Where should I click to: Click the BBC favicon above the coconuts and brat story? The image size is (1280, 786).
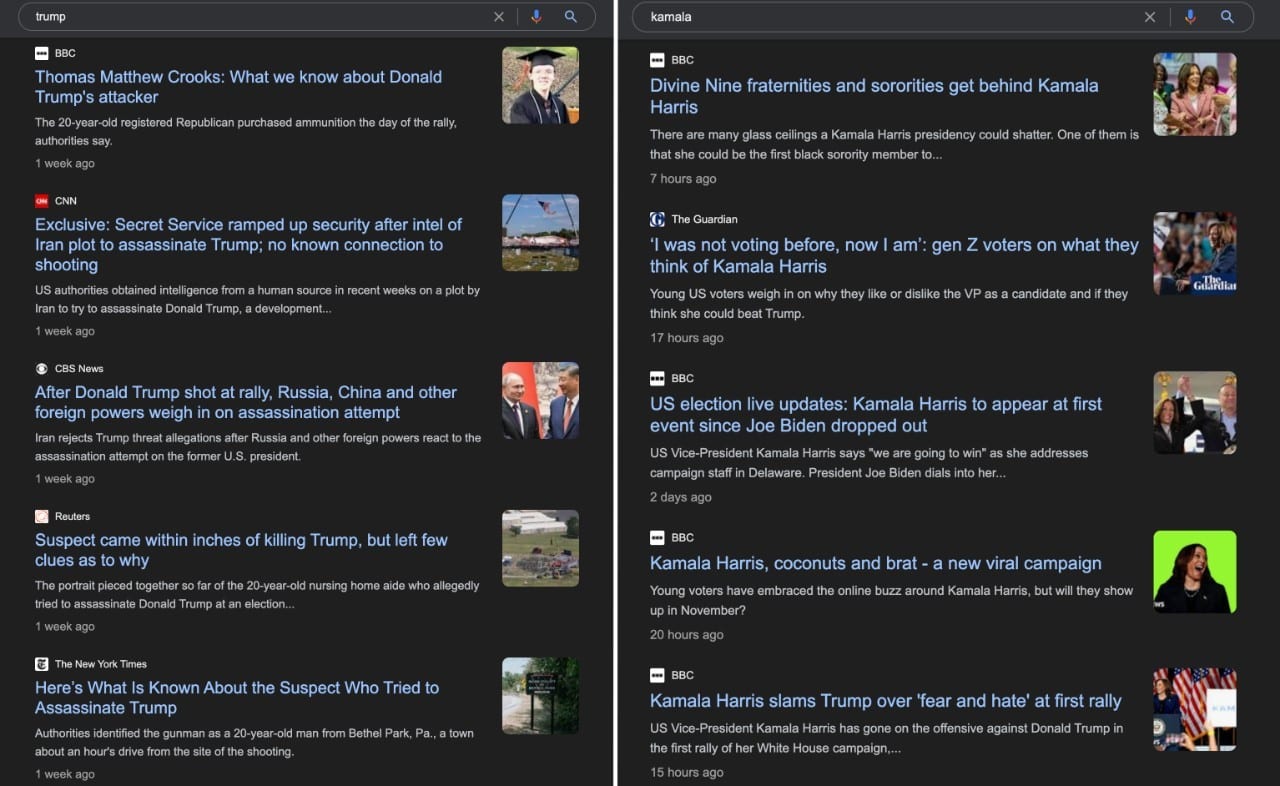(x=657, y=537)
